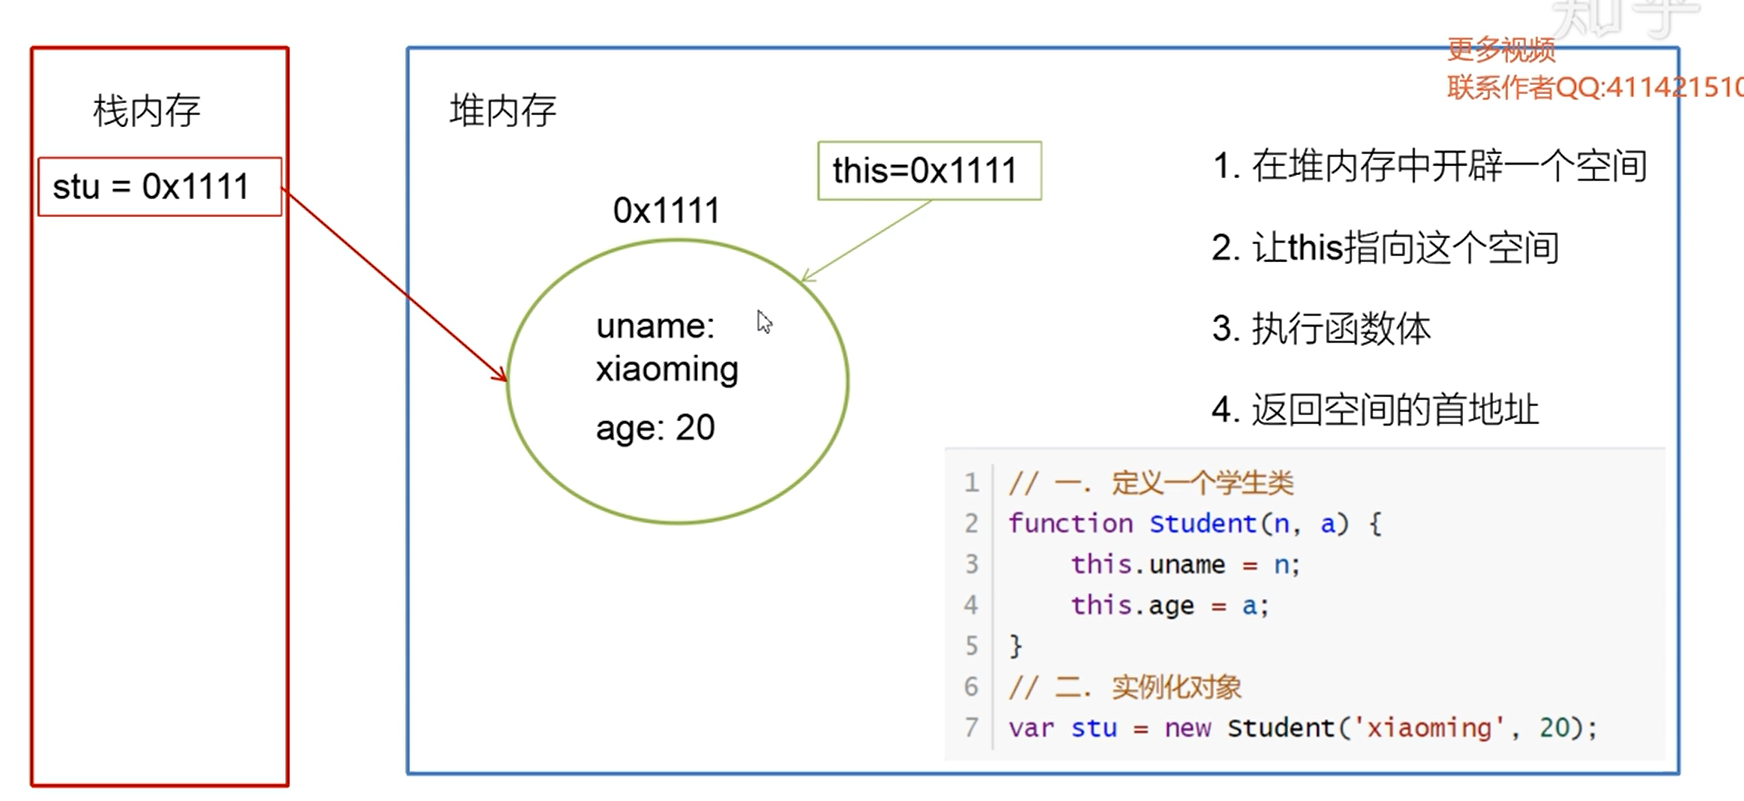Click line number 1 in code gutter
1744x801 pixels.
971,484
